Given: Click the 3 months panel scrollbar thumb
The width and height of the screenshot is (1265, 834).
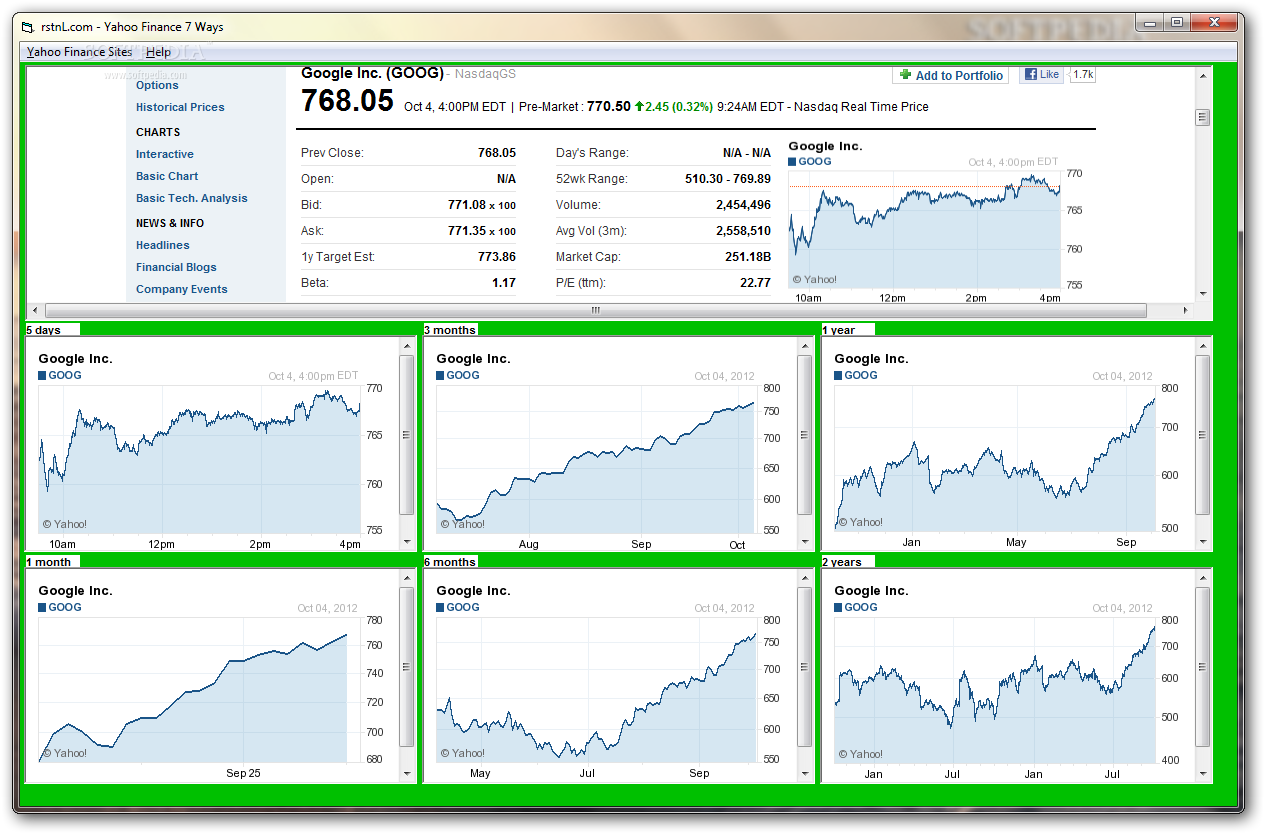Looking at the screenshot, I should pyautogui.click(x=805, y=434).
